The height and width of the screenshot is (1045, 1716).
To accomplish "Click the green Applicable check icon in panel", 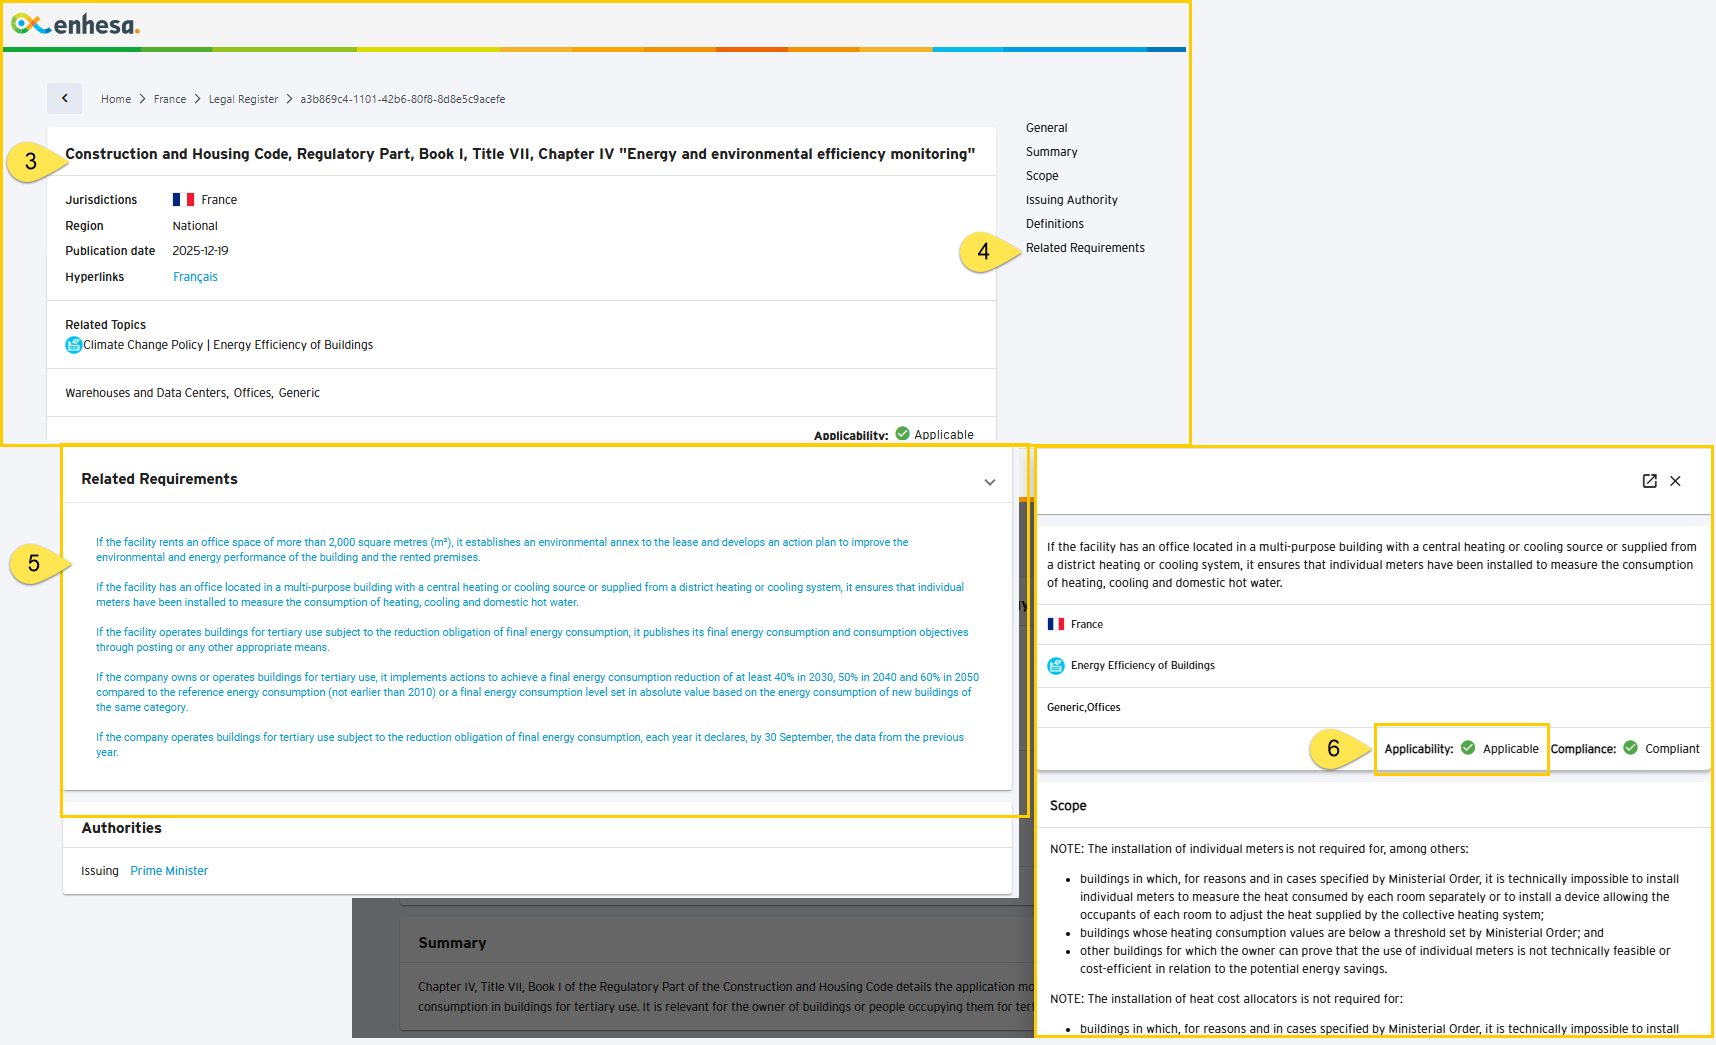I will click(x=1468, y=748).
